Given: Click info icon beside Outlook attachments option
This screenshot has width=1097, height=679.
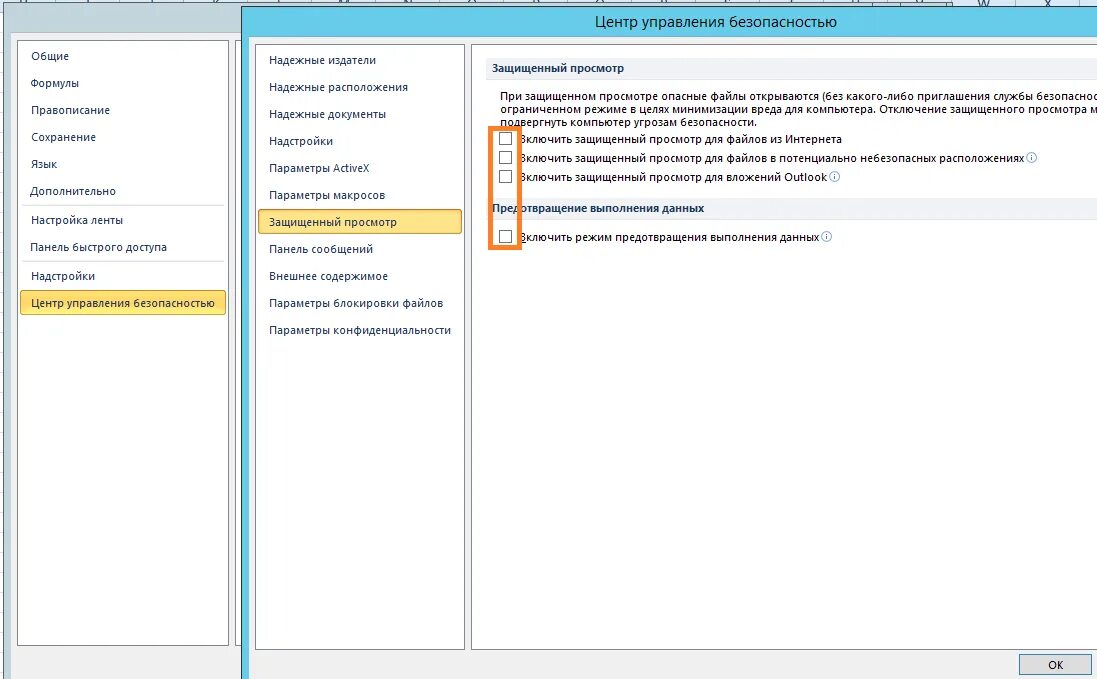Looking at the screenshot, I should 835,176.
